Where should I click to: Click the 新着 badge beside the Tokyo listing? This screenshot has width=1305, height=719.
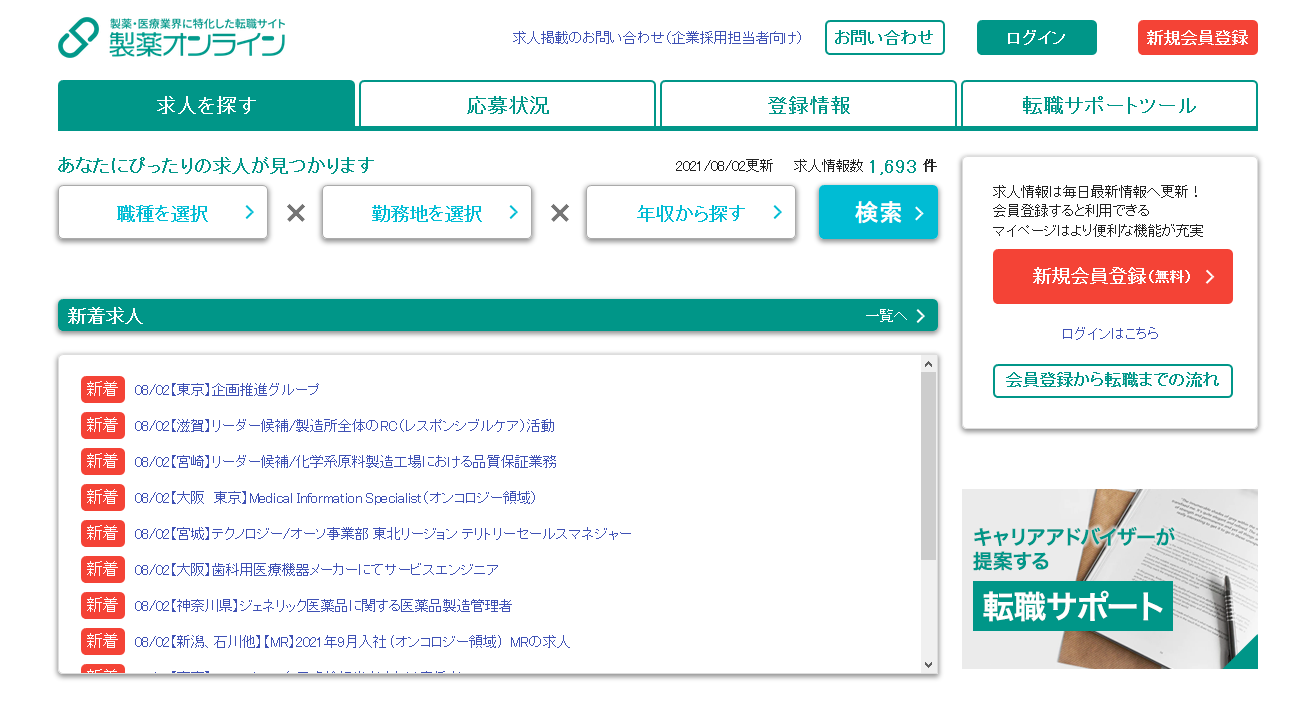[x=102, y=389]
